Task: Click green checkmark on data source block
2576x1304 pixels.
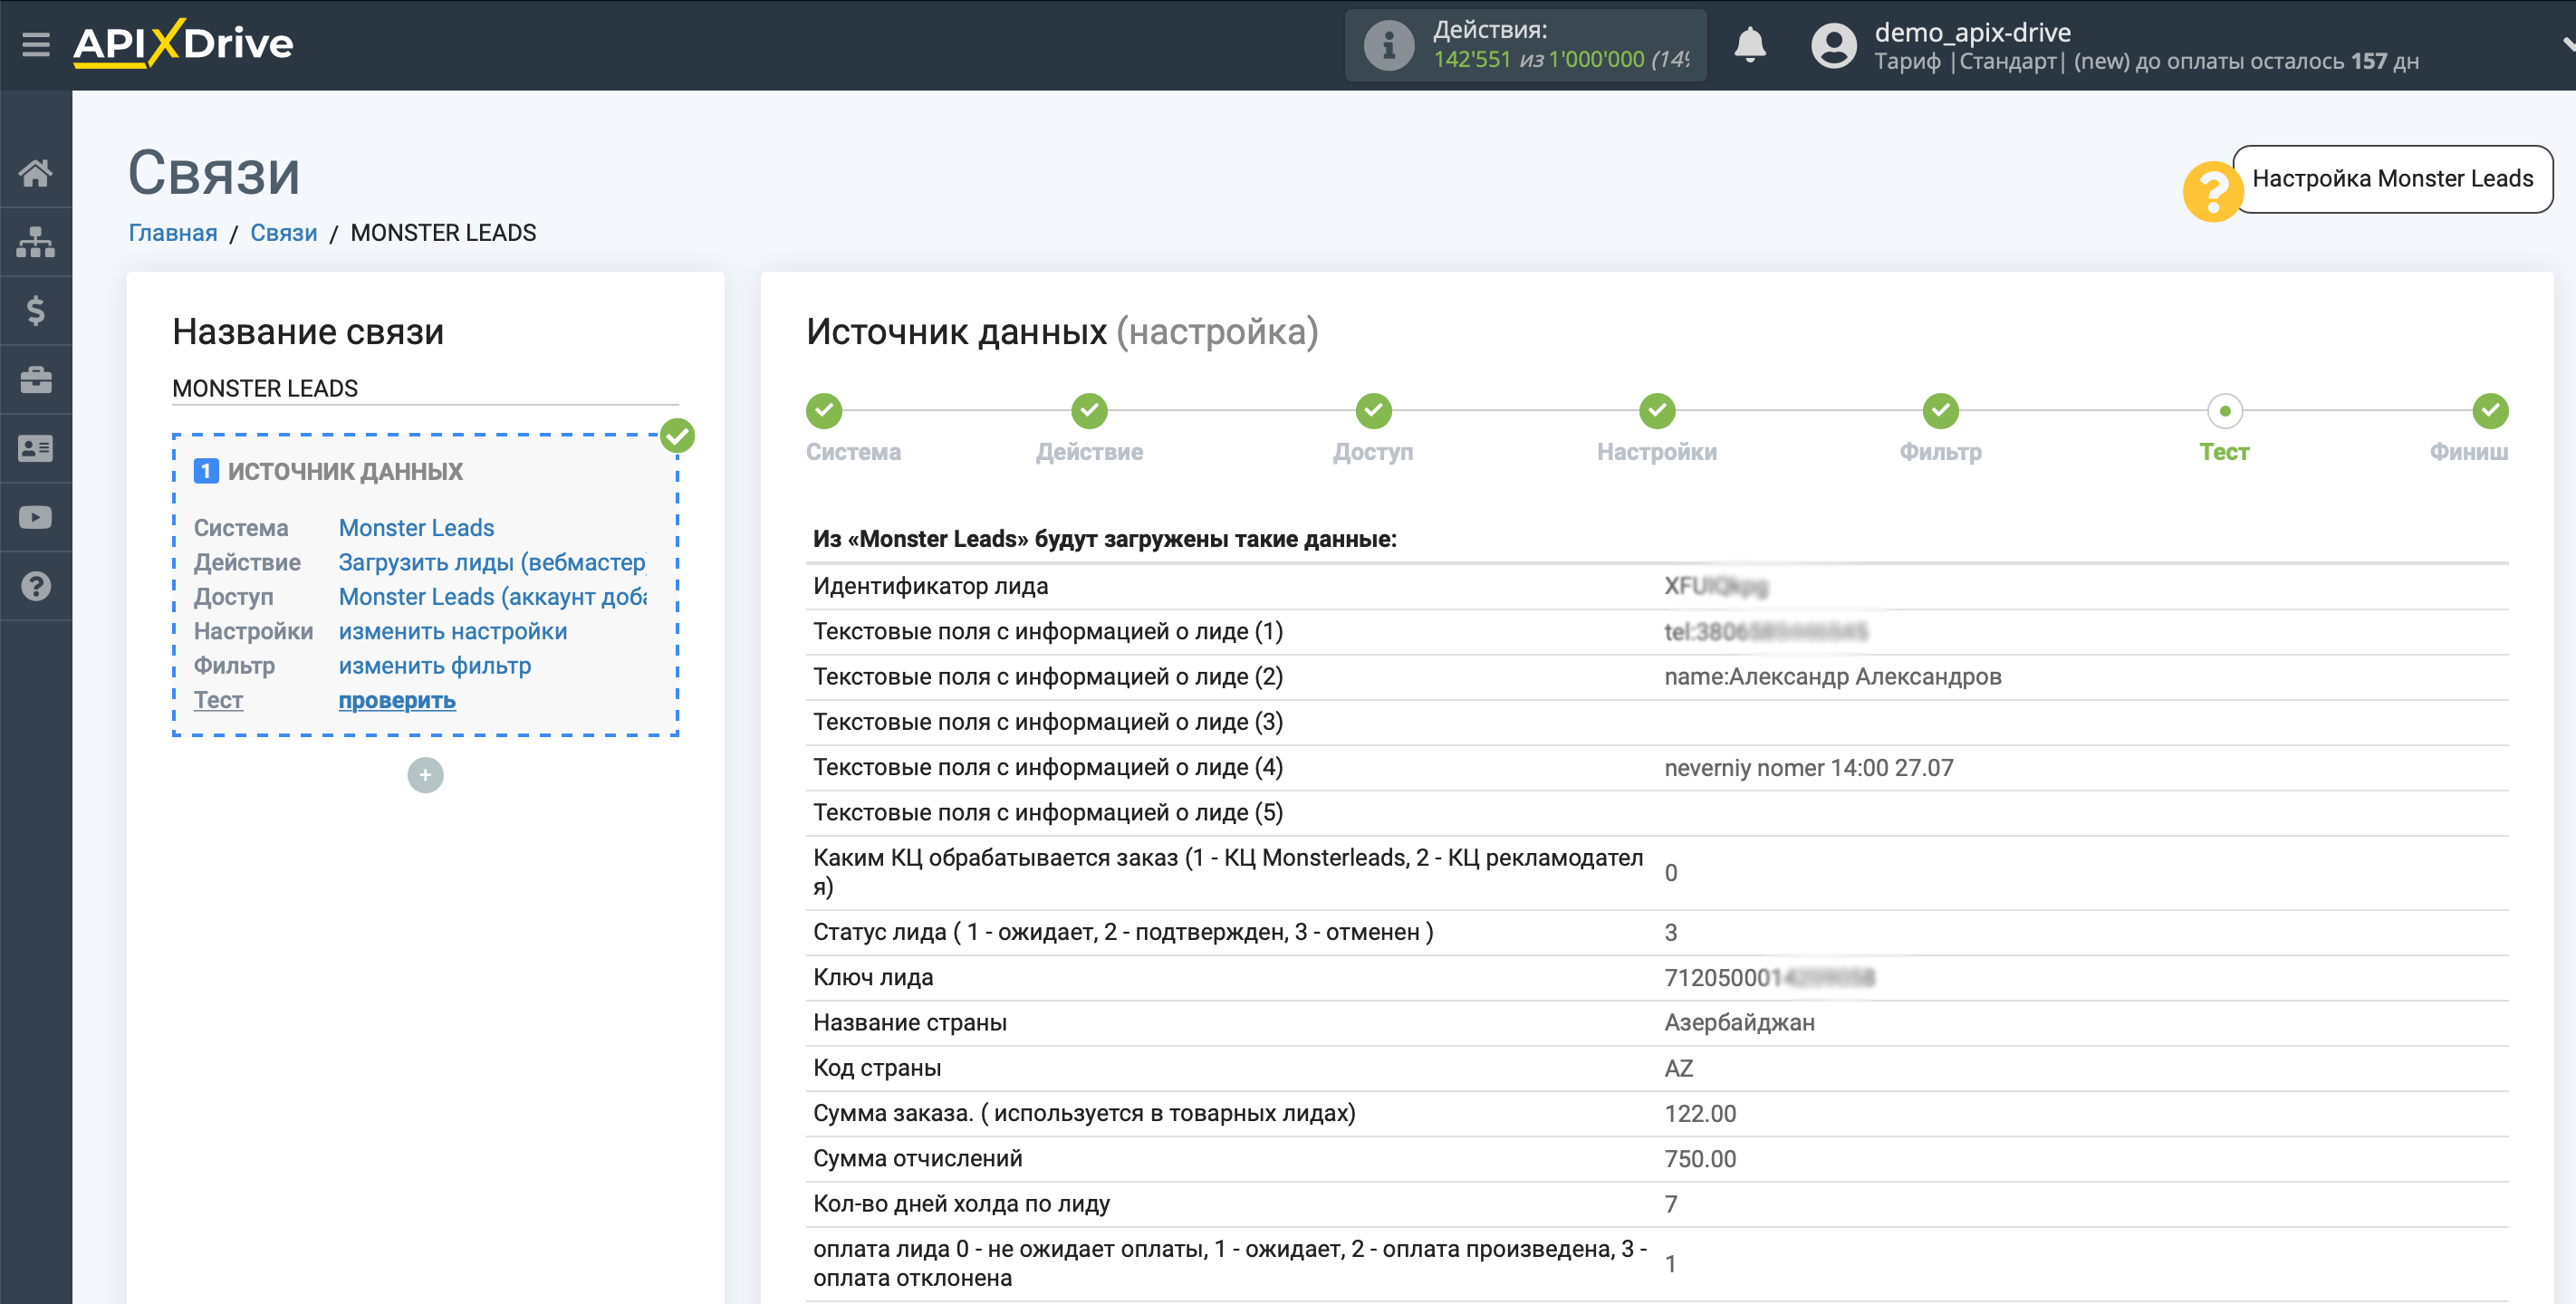Action: (x=677, y=436)
